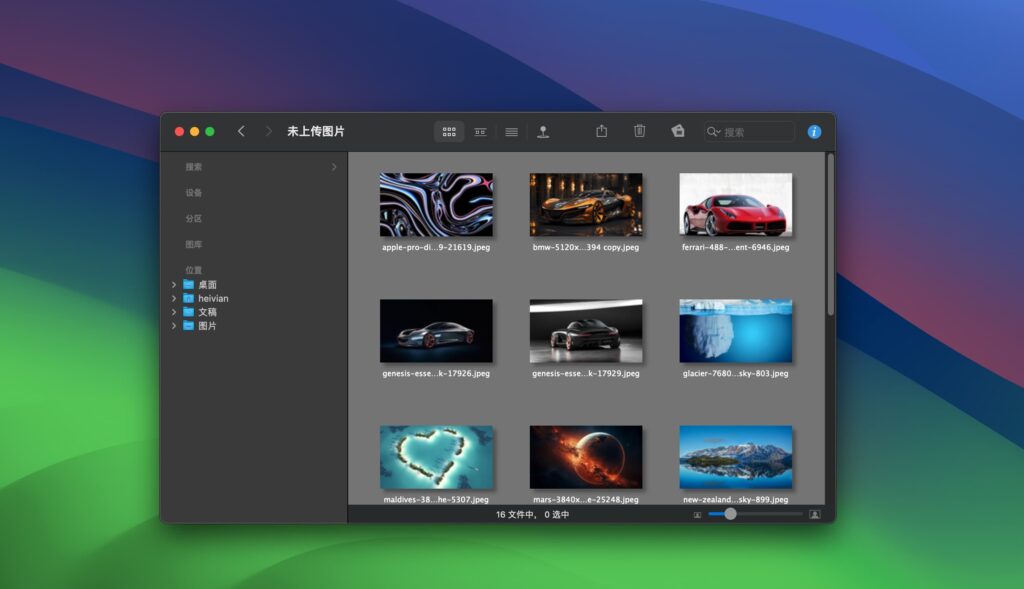Screen dimensions: 1024x589
Task: Adjust the zoom slider at the bottom
Action: pos(730,514)
